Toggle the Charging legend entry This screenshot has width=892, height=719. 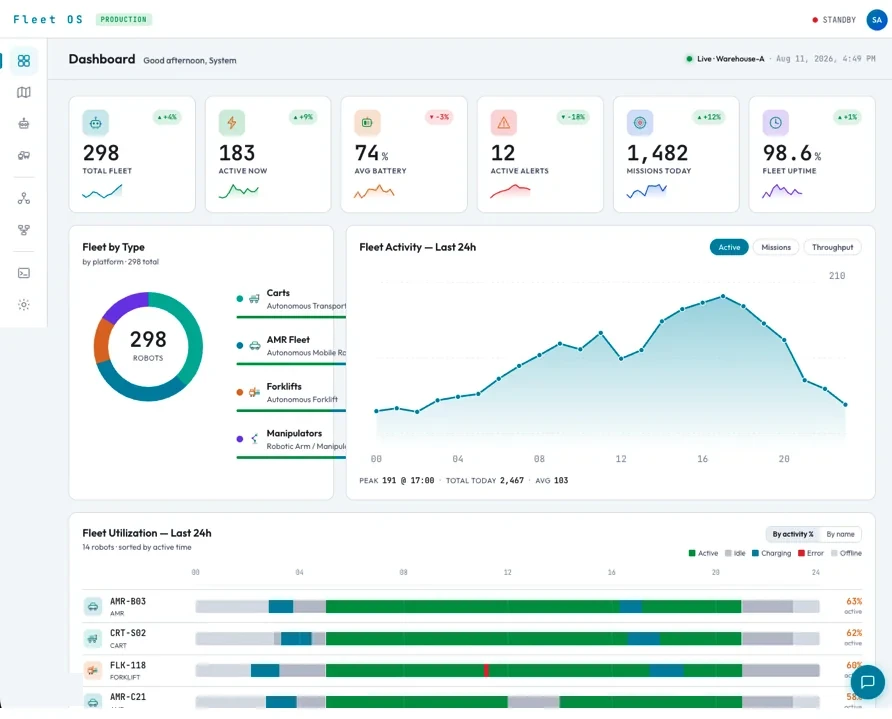771,553
